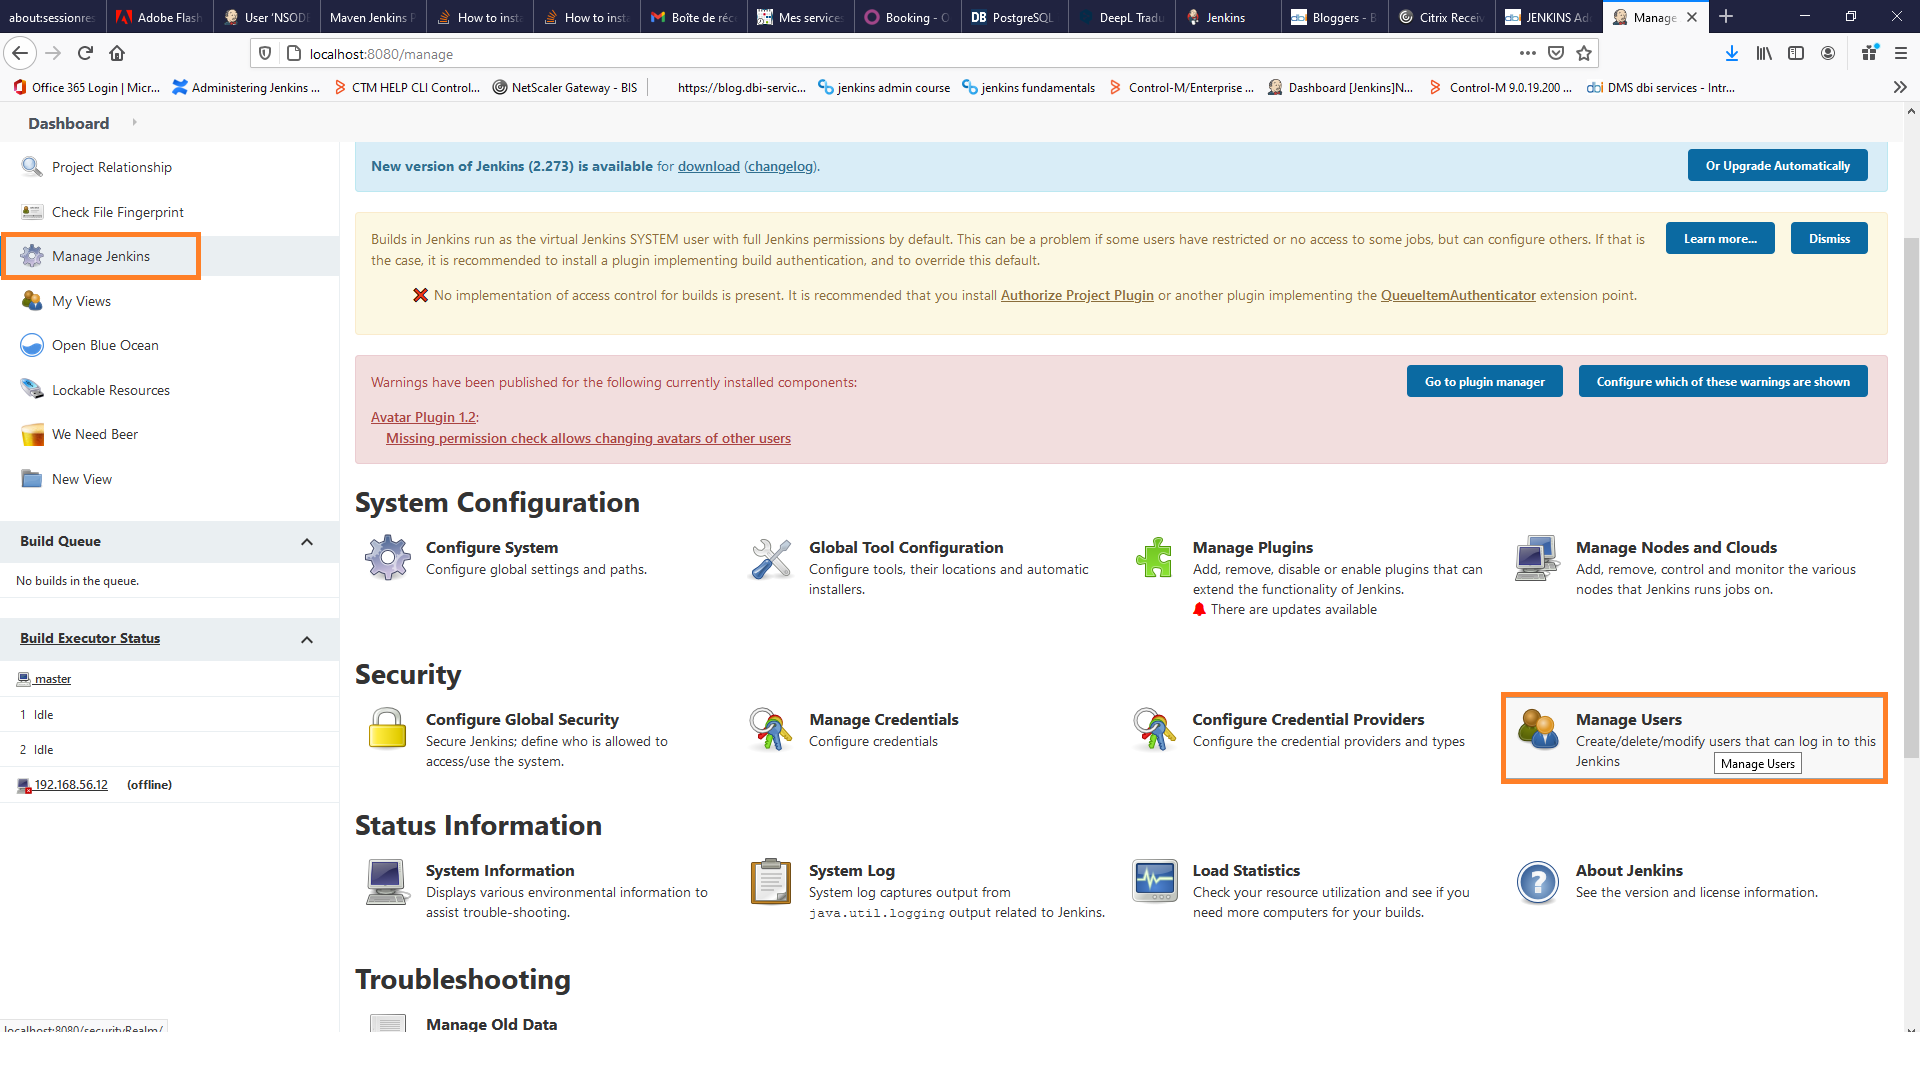Click the System Log clipboard icon
This screenshot has height=1078, width=1920.
tap(771, 881)
